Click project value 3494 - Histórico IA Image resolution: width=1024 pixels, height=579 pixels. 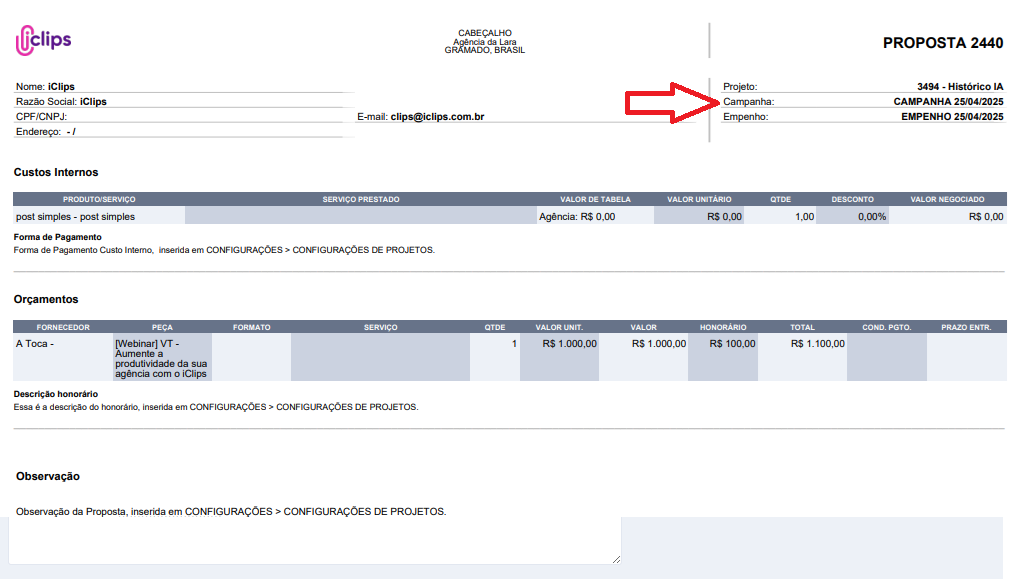click(x=960, y=87)
